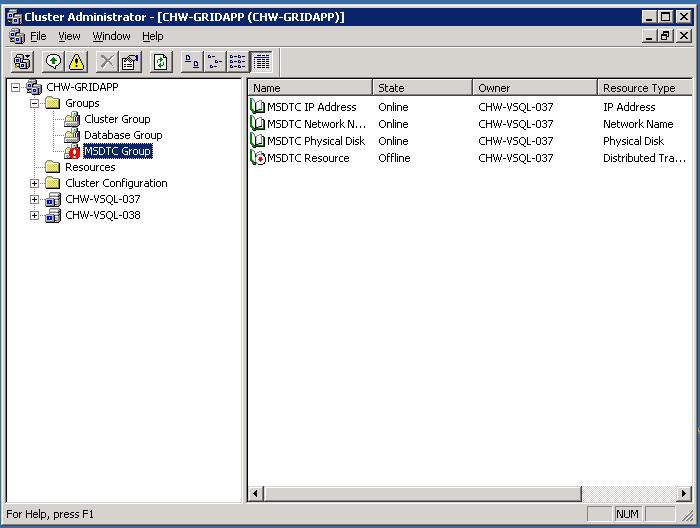Viewport: 700px width, 528px height.
Task: Click the Offline state of MSDTC Resource
Action: click(394, 158)
